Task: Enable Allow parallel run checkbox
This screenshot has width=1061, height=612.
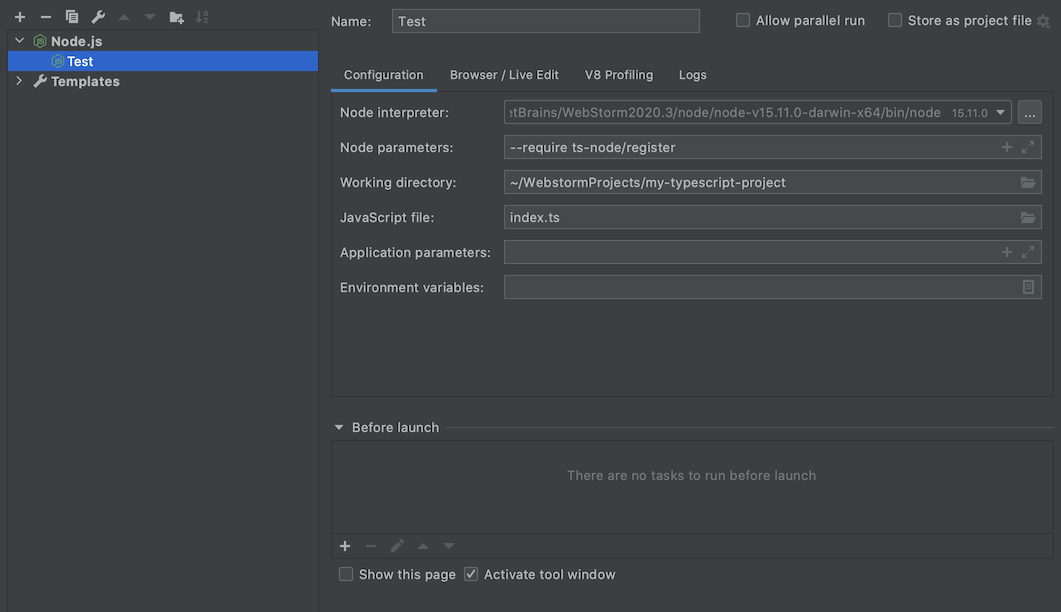Action: pyautogui.click(x=743, y=20)
